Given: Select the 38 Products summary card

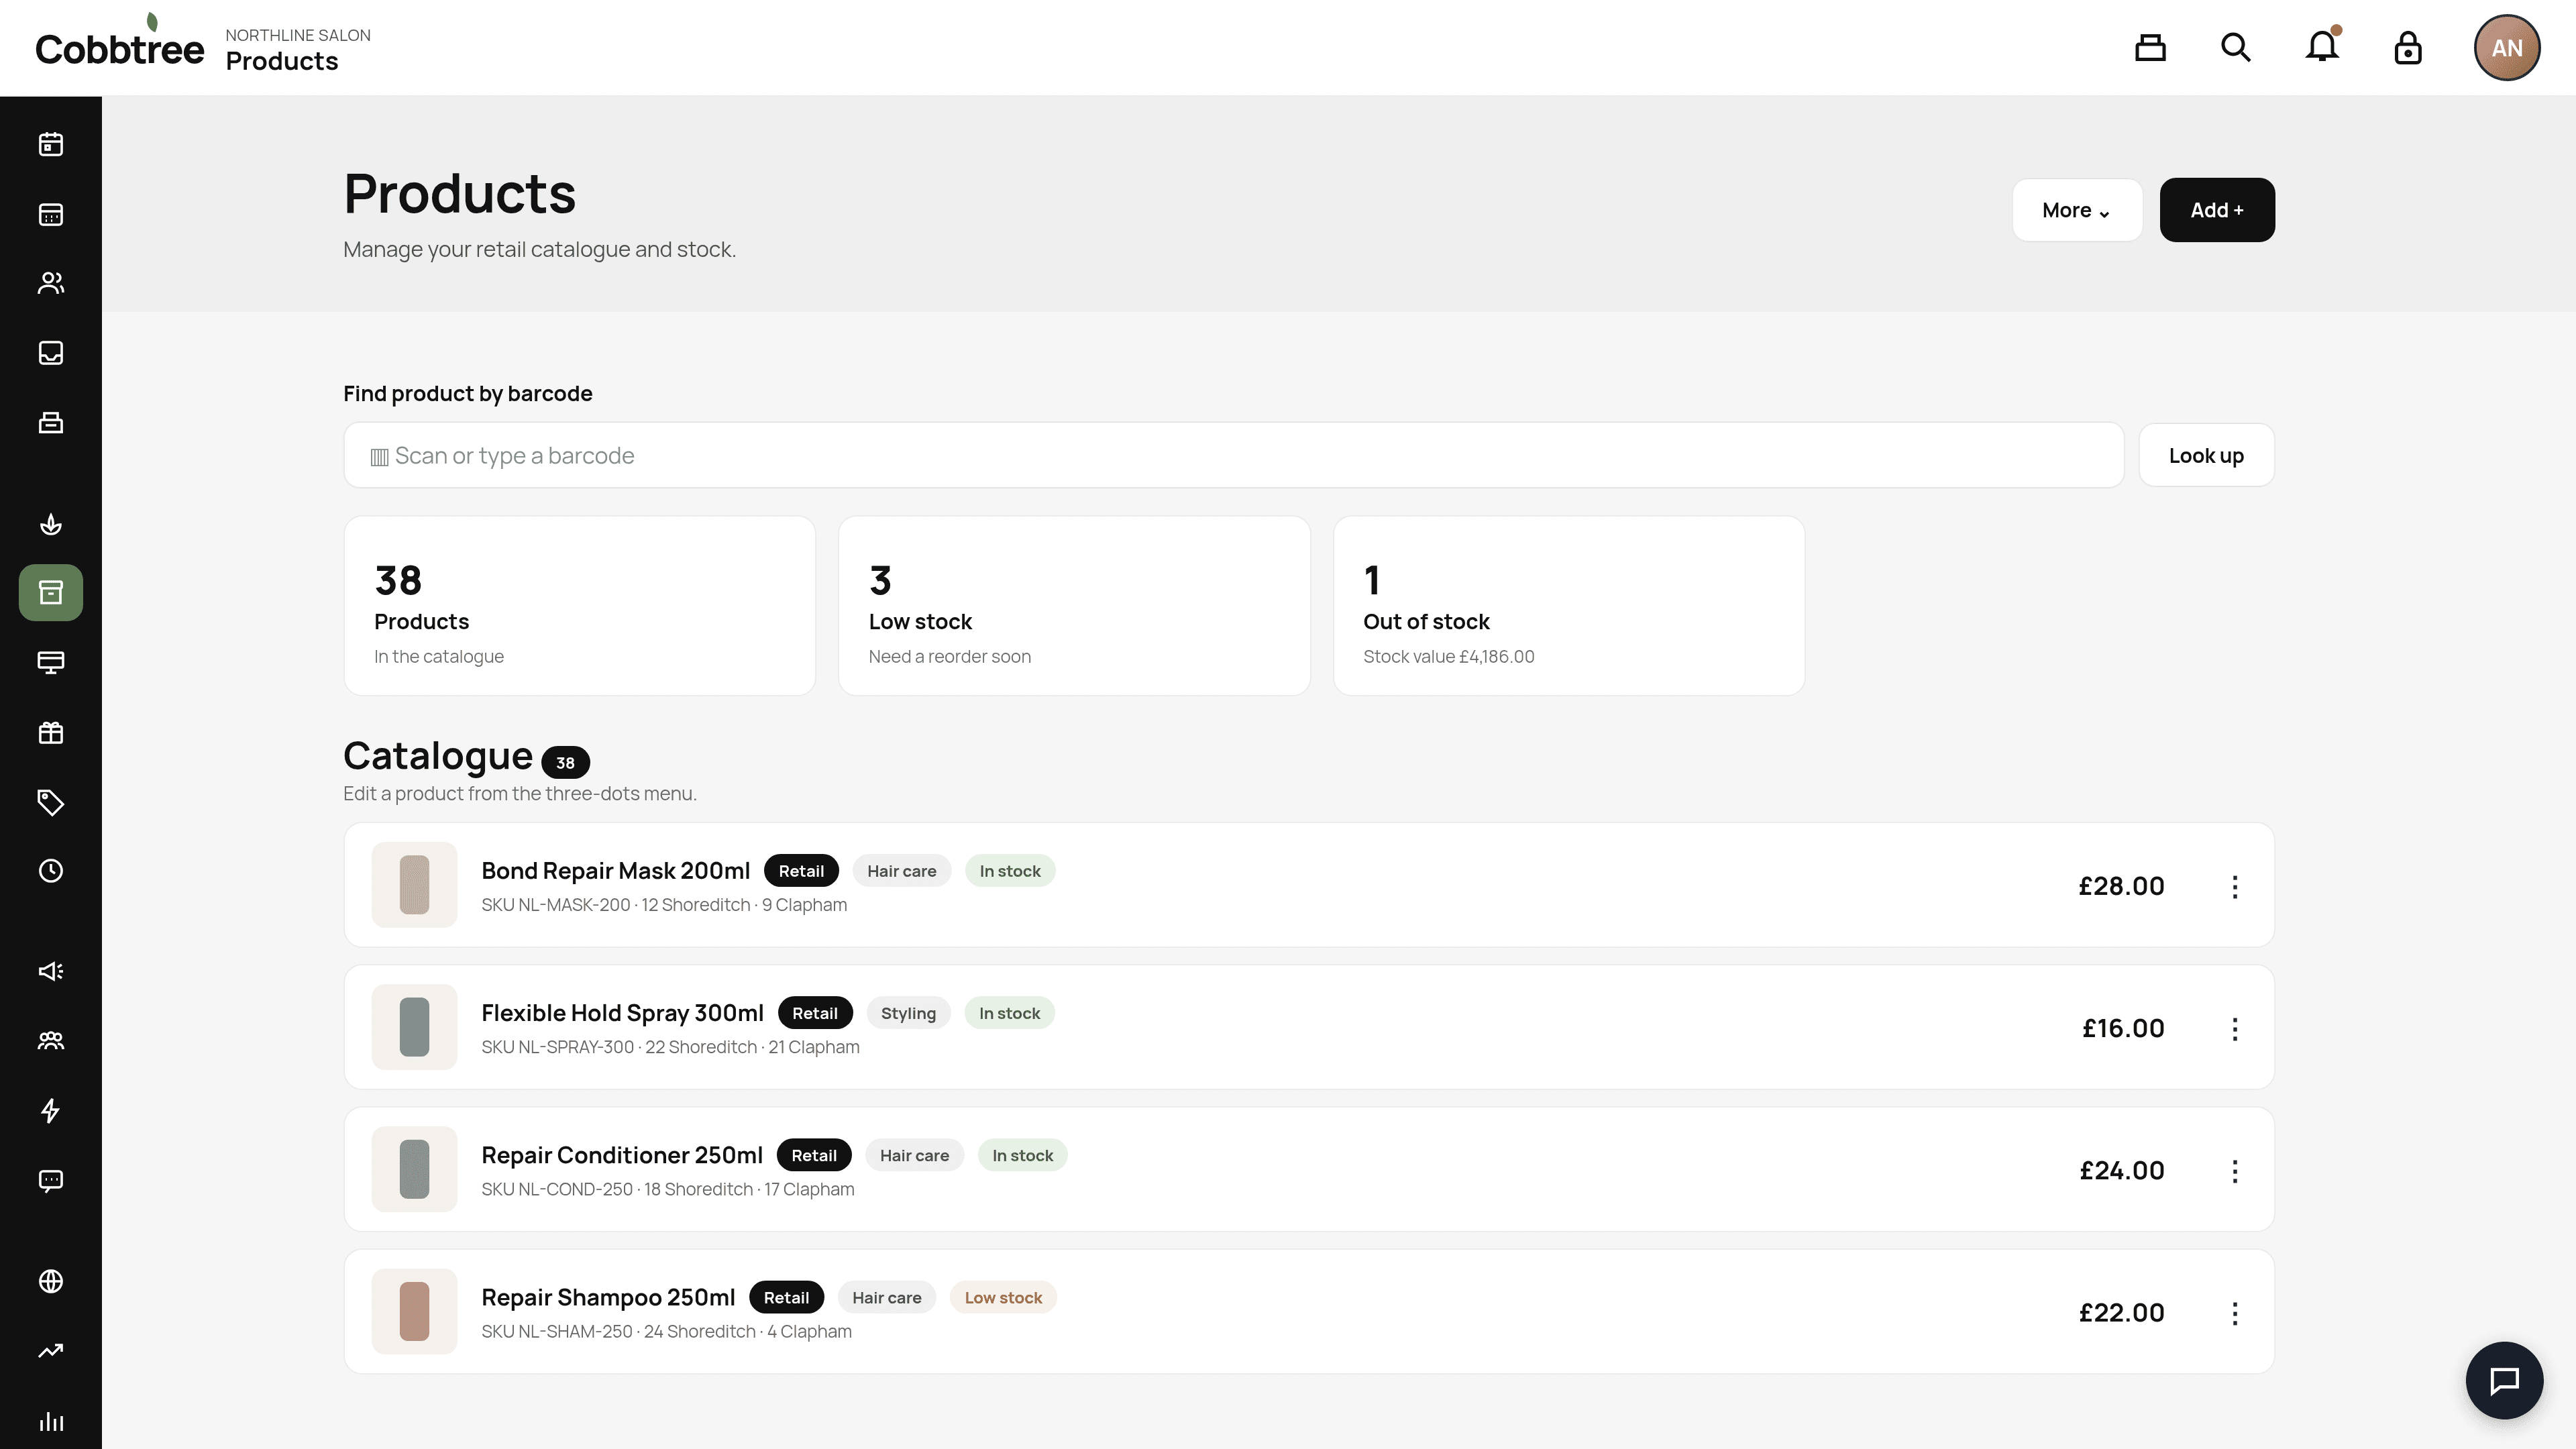Looking at the screenshot, I should coord(580,606).
